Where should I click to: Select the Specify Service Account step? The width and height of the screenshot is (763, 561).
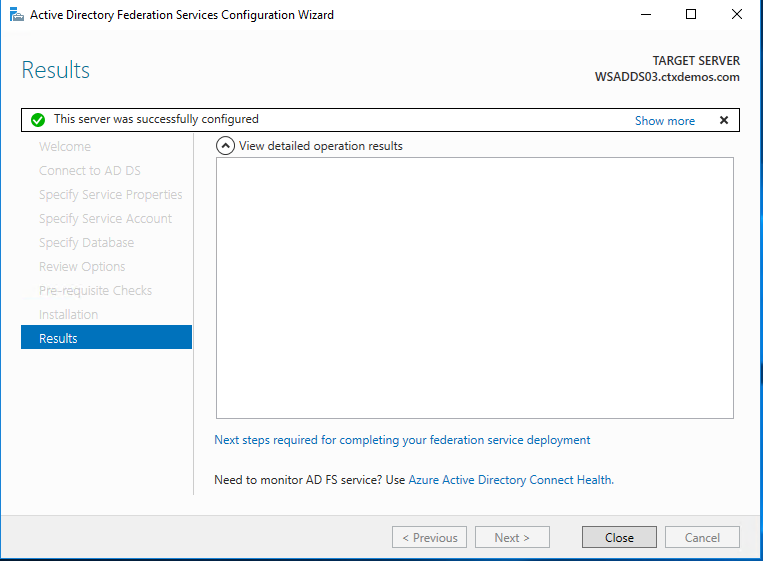click(x=105, y=219)
